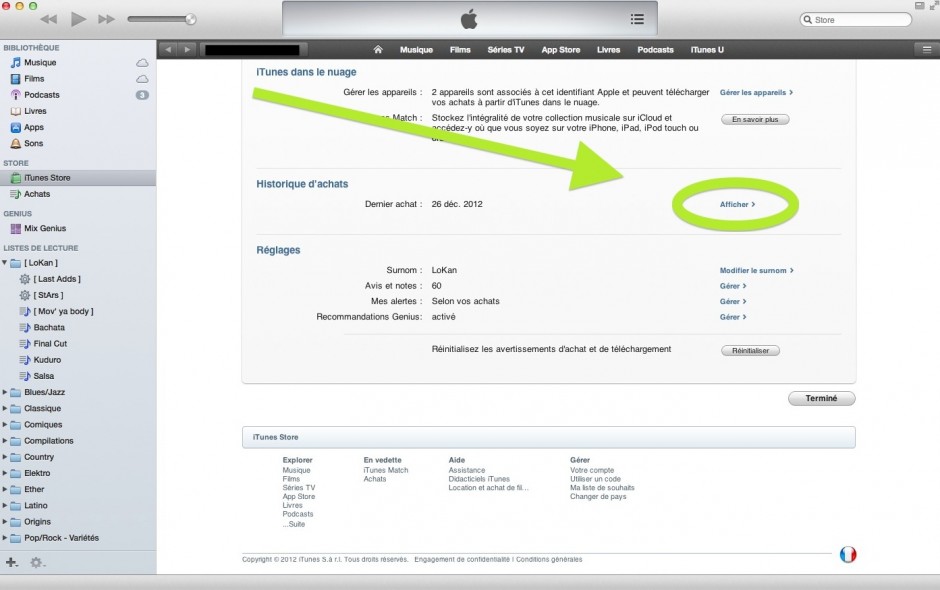
Task: Go back with the store back arrow
Action: (x=168, y=50)
